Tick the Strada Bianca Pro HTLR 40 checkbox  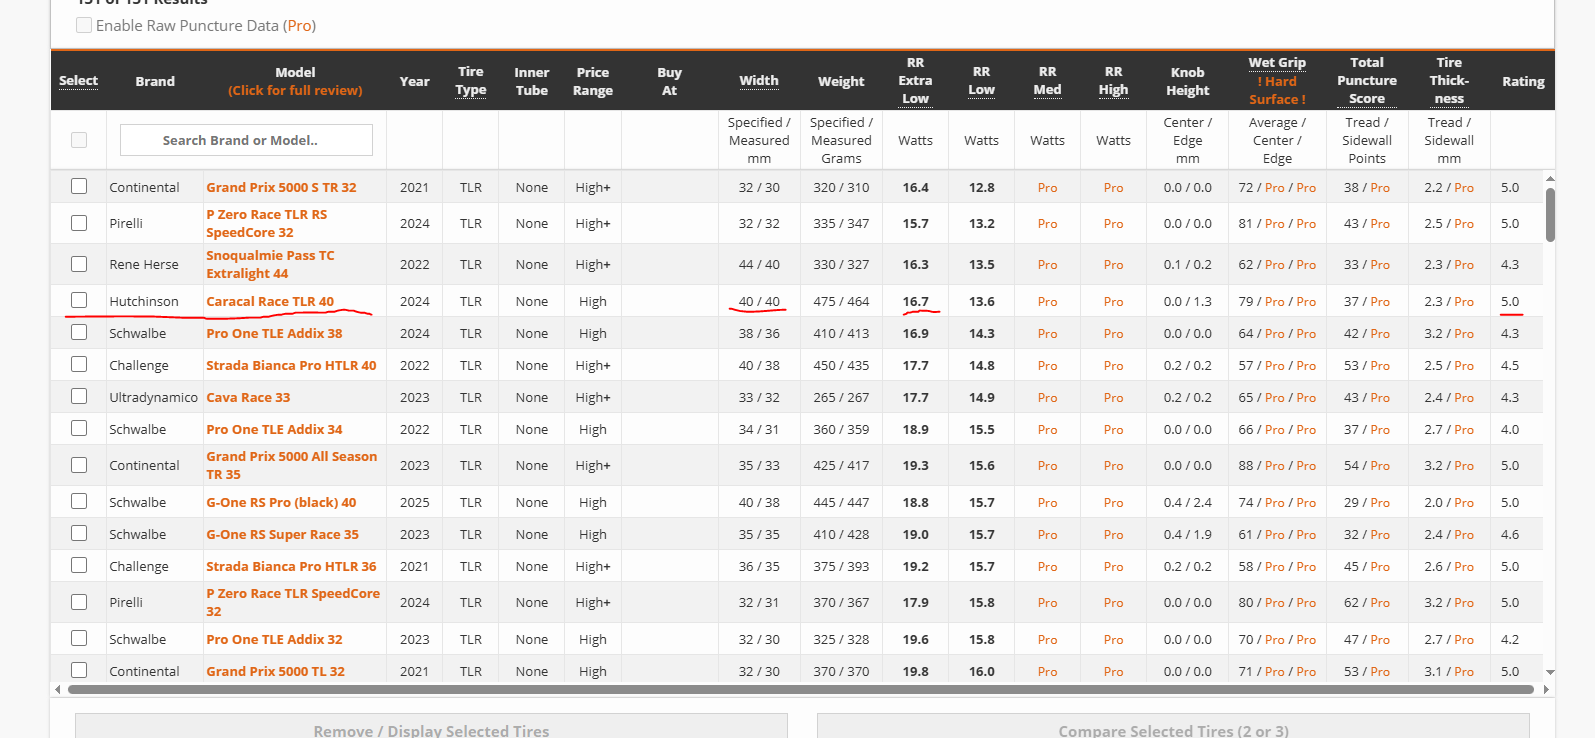[x=79, y=364]
